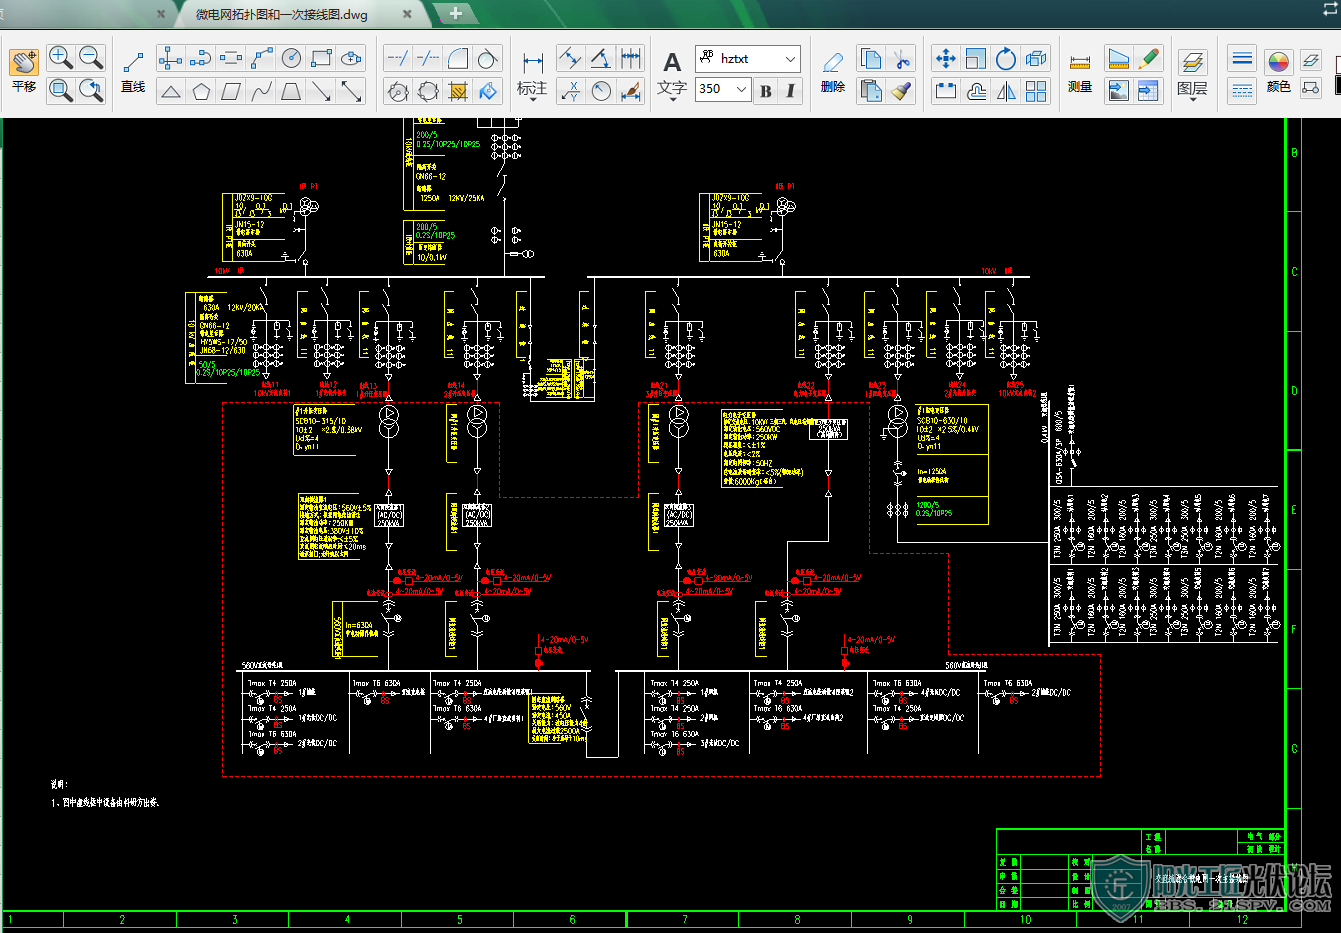The width and height of the screenshot is (1341, 933).
Task: Select the move cross-arrows tool
Action: [x=945, y=58]
